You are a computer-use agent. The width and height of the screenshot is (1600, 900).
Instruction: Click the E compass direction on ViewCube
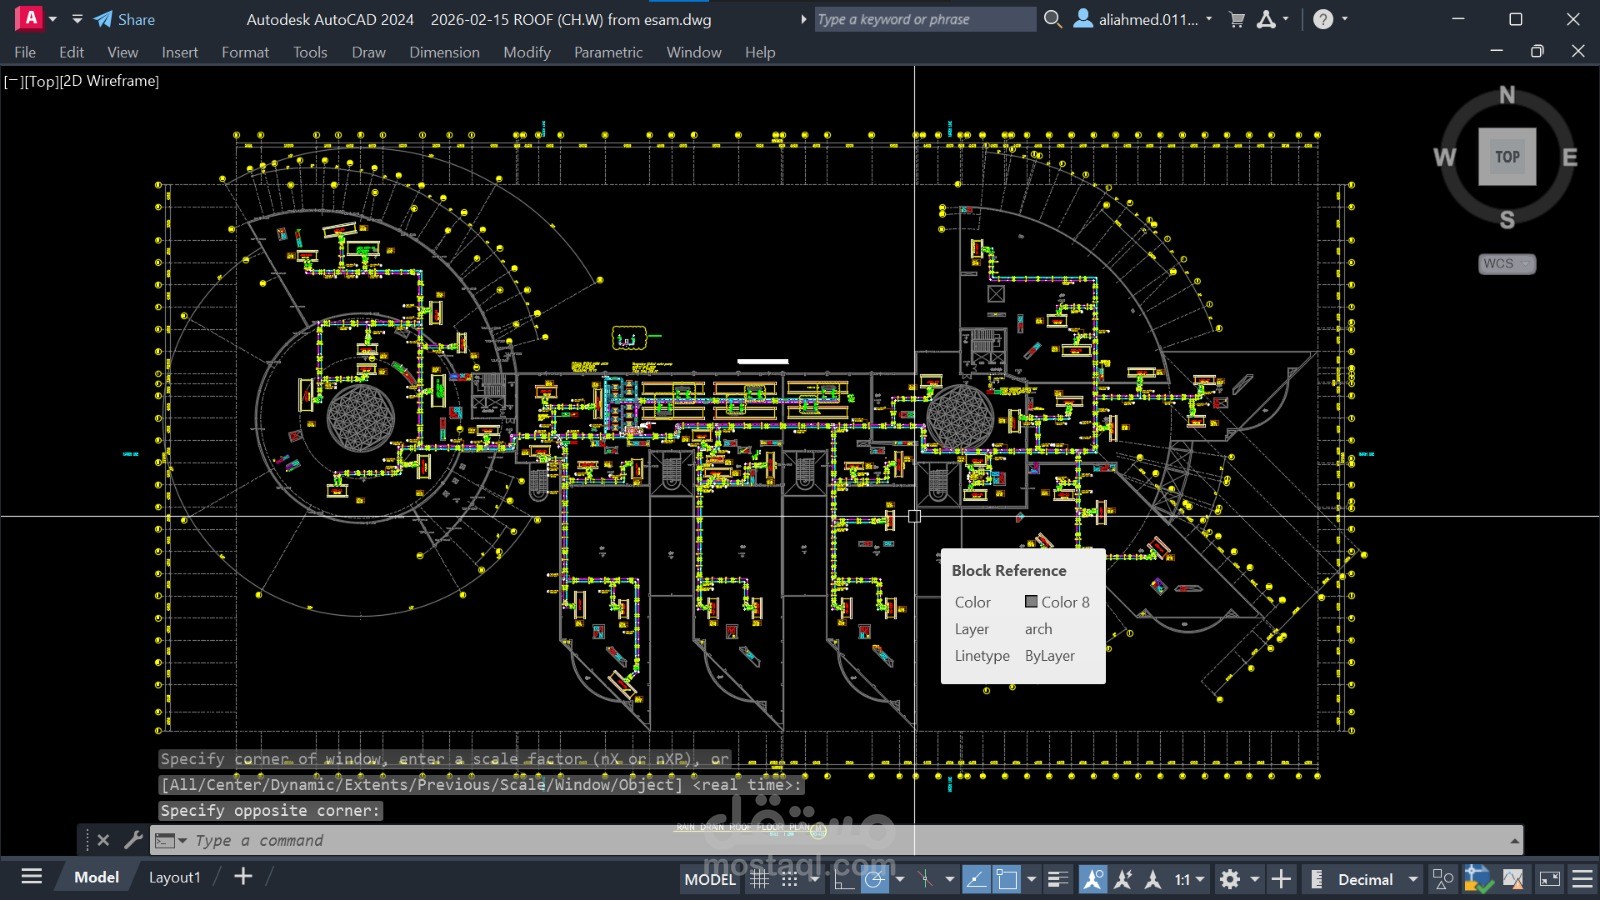(x=1570, y=157)
